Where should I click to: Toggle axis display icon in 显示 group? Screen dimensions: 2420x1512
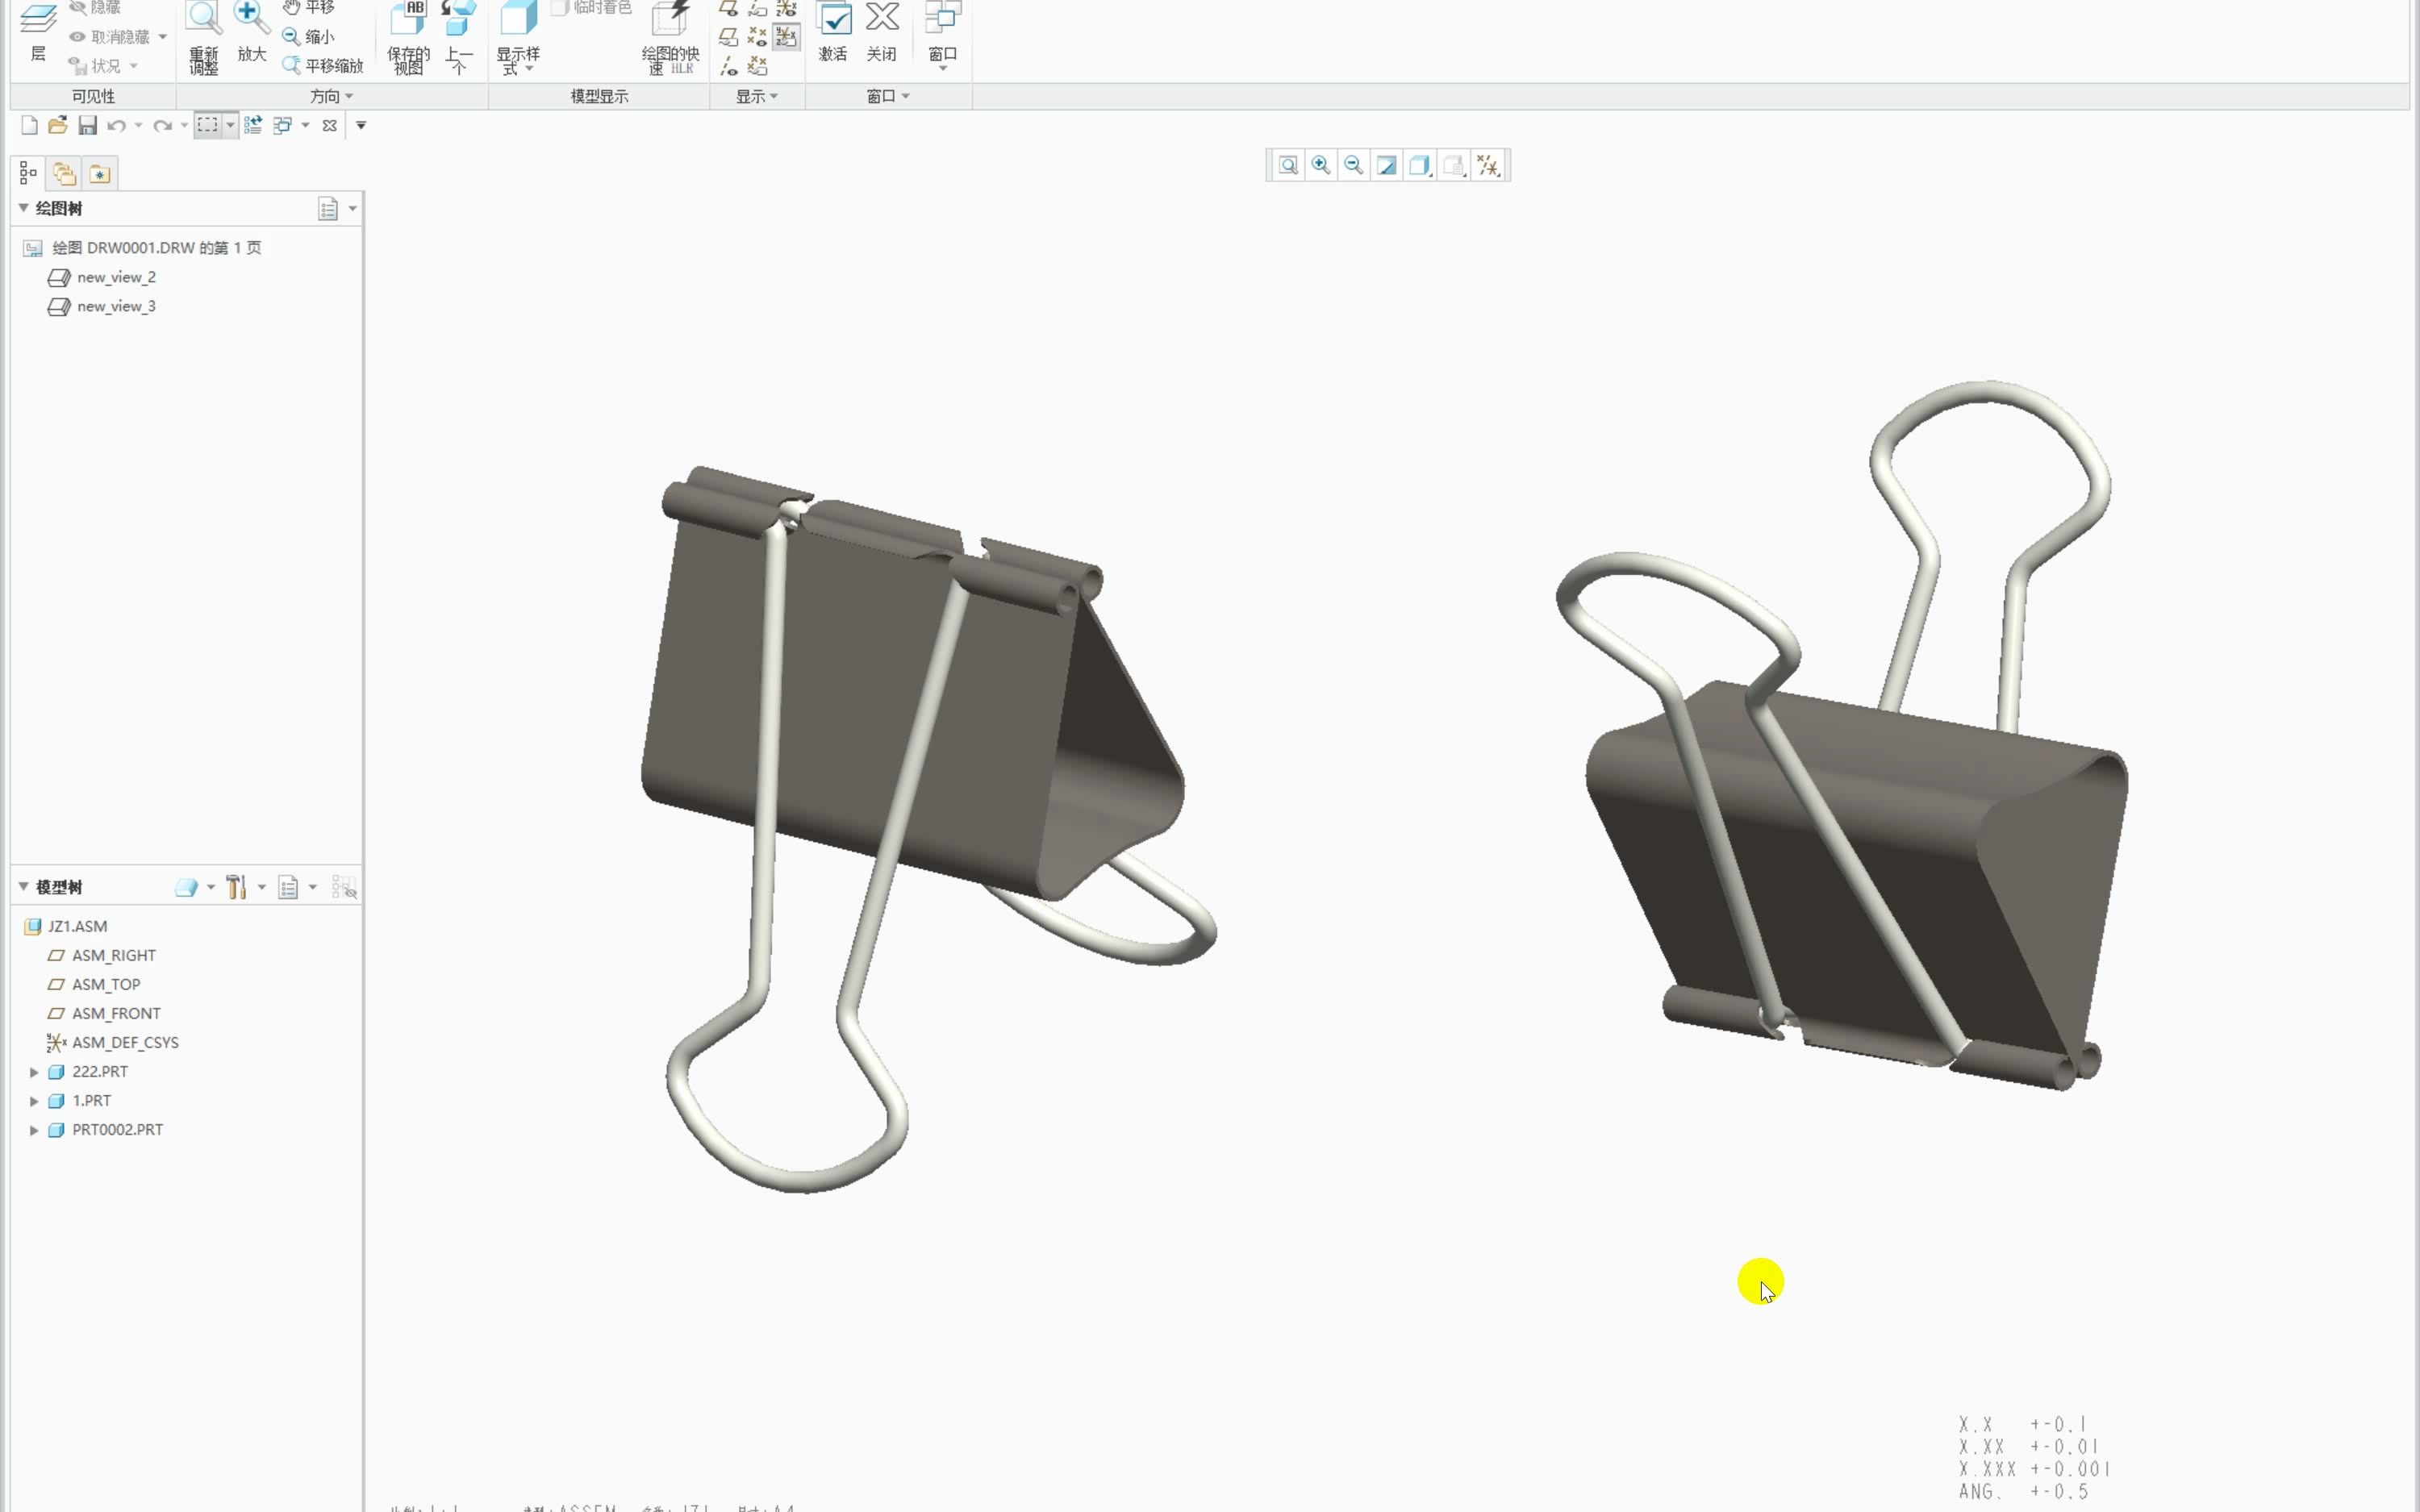click(729, 66)
